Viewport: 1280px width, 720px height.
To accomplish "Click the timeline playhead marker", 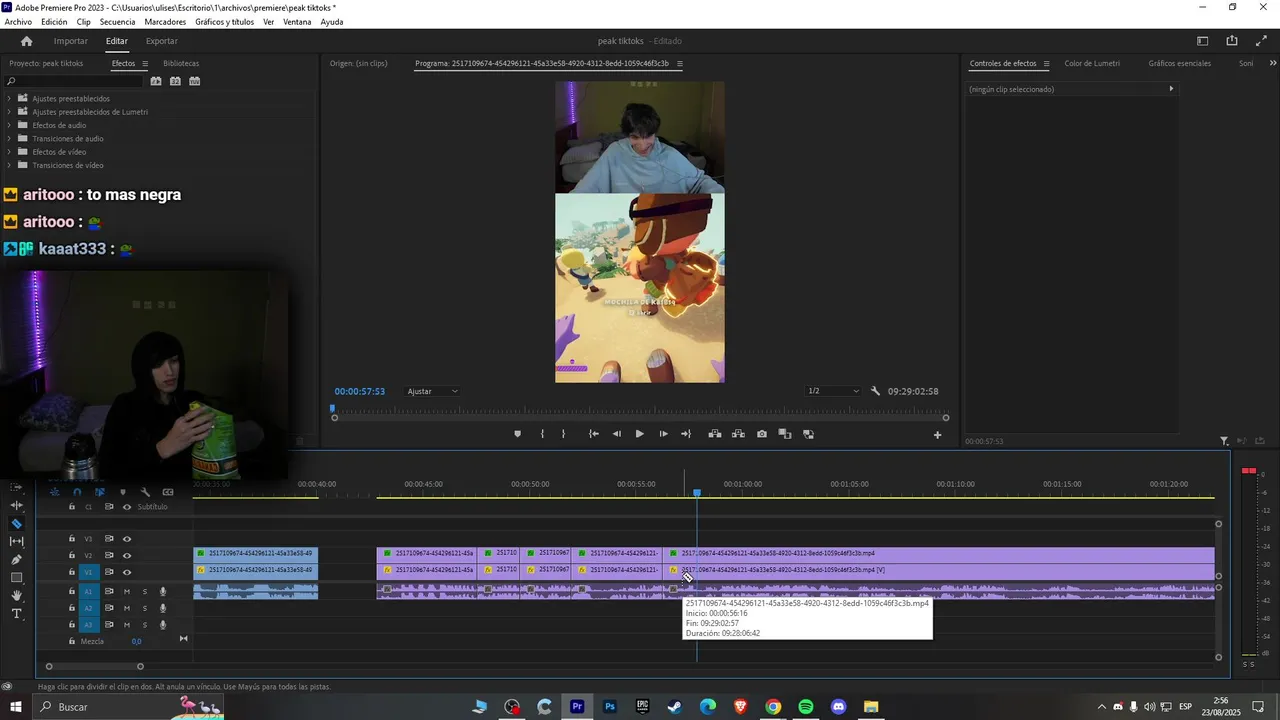I will [x=697, y=492].
